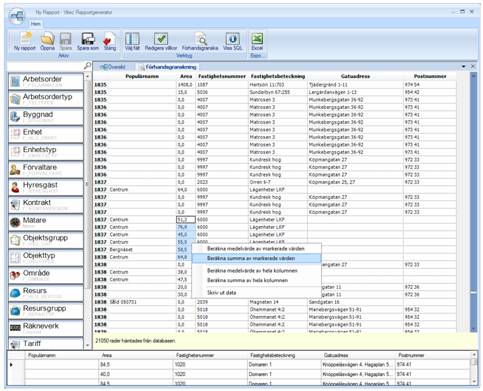The image size is (483, 391).
Task: Click the search magnifier icon above the sidebar
Action: pos(87,66)
